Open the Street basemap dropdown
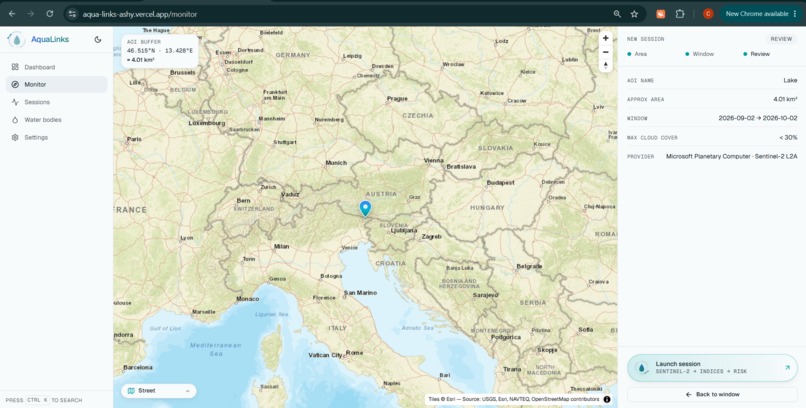Viewport: 806px width, 408px height. (x=158, y=391)
